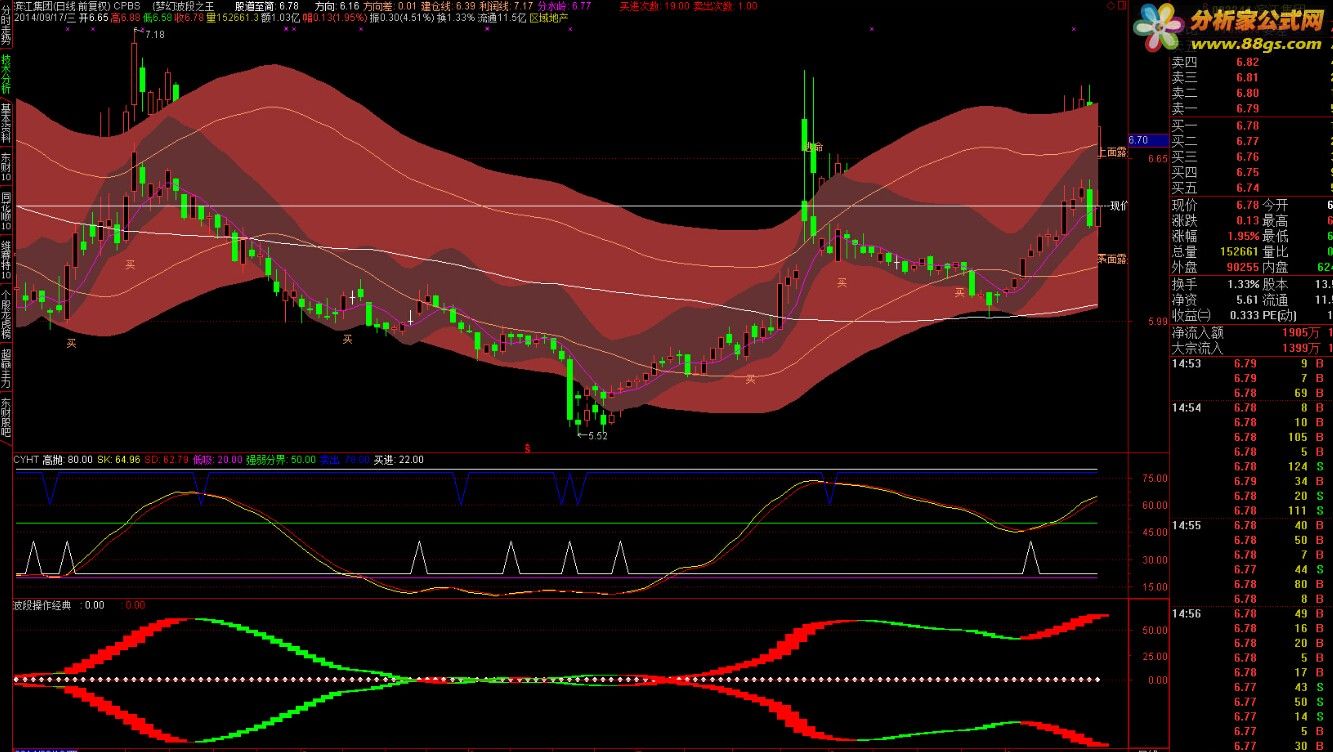Screen dimensions: 1333x752
Task: Click the 换手 1.33% quote field
Action: click(x=1216, y=285)
